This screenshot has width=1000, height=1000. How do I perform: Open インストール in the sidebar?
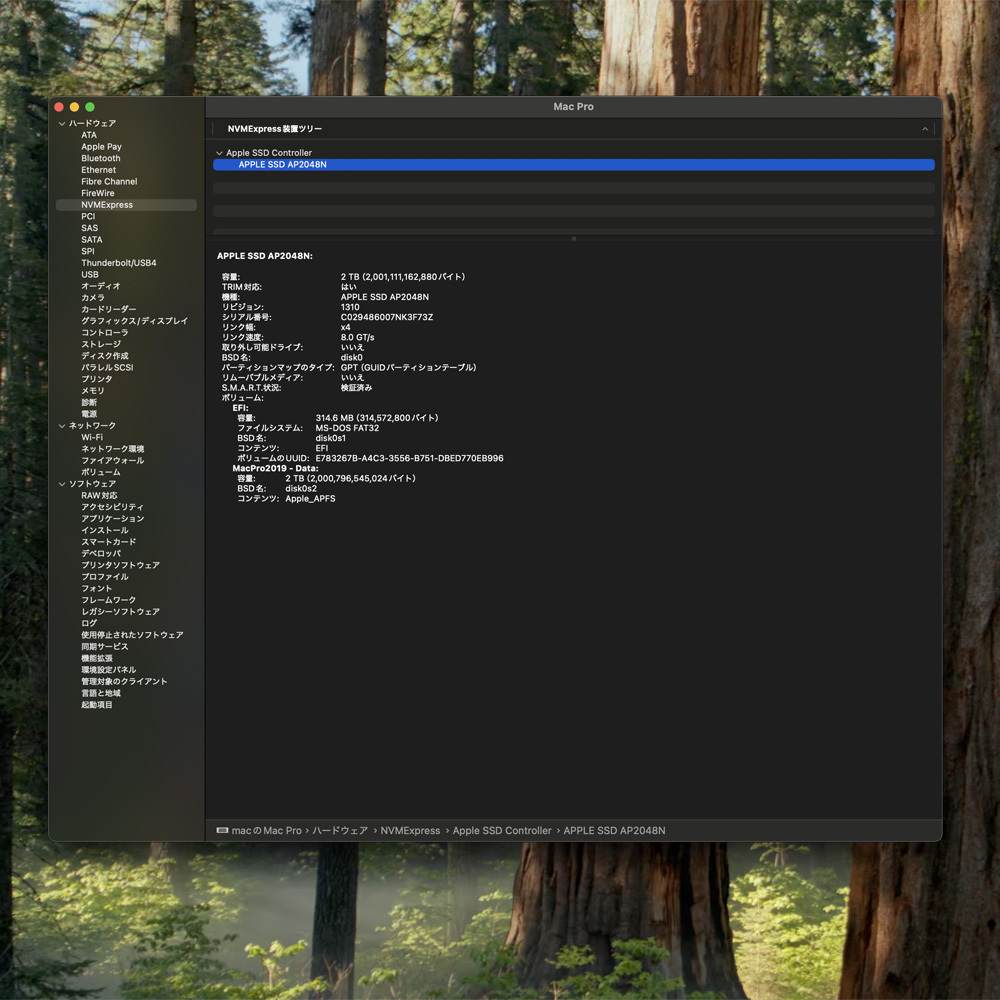(x=105, y=530)
